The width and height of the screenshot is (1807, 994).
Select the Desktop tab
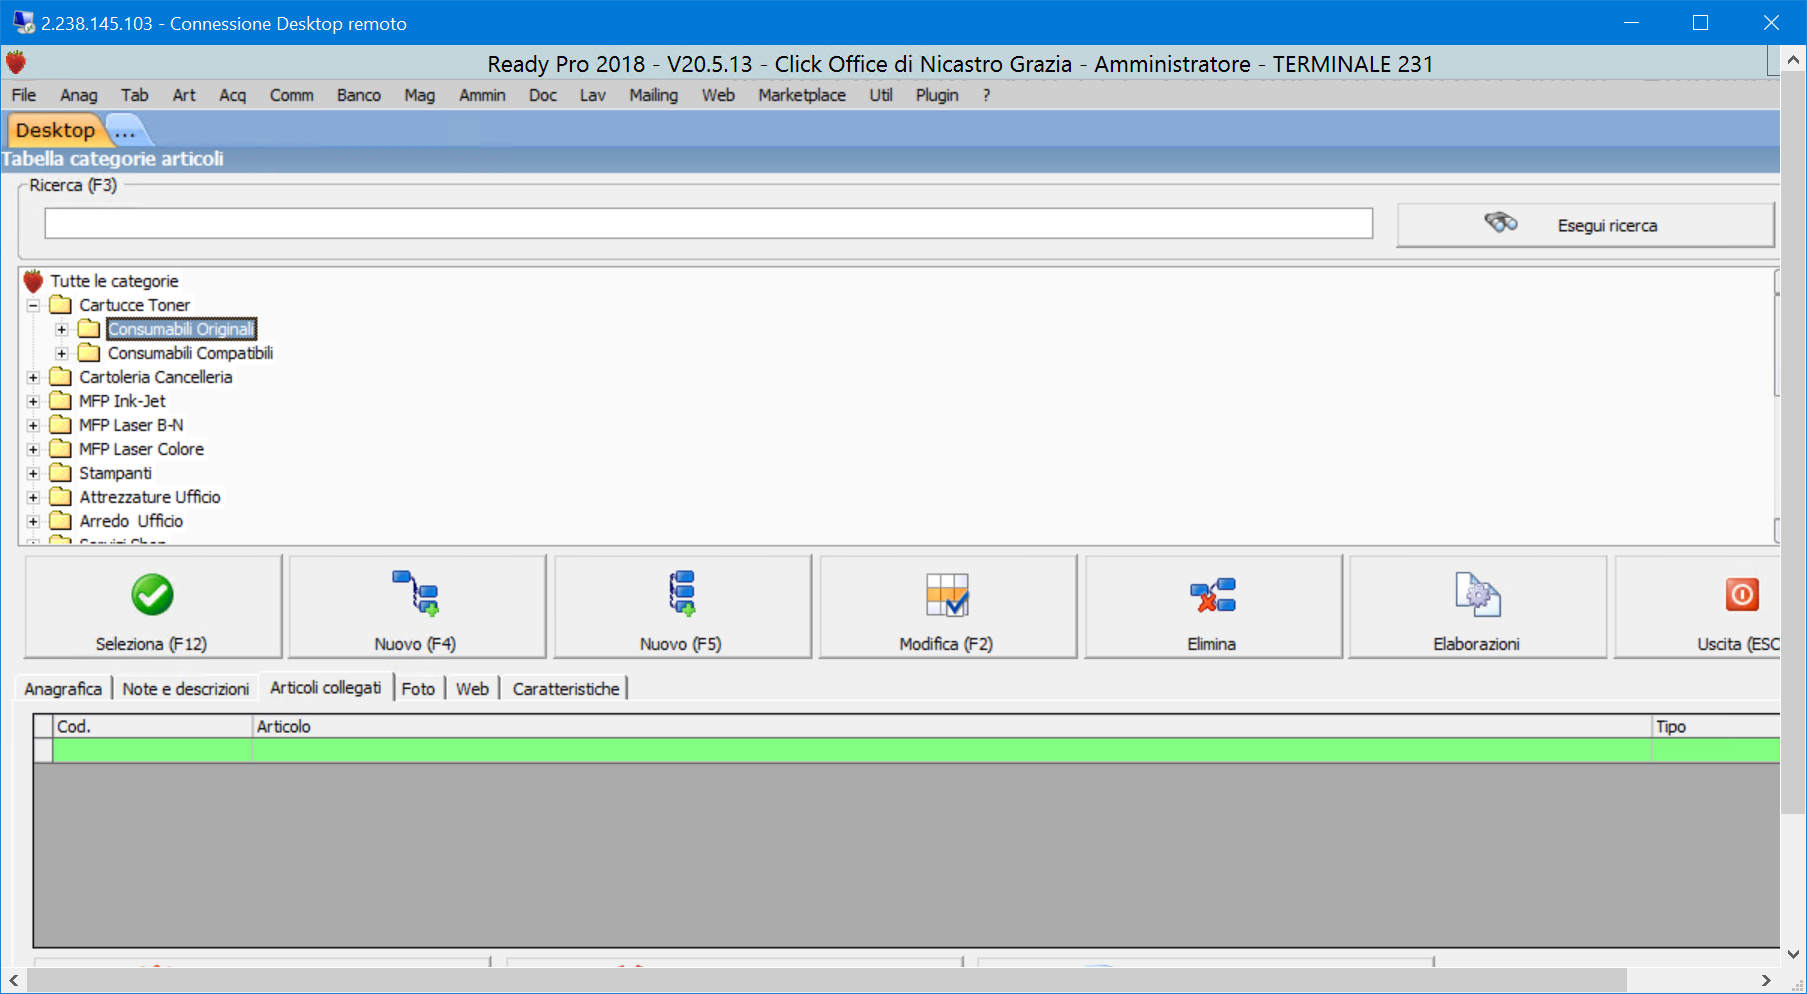[x=55, y=130]
